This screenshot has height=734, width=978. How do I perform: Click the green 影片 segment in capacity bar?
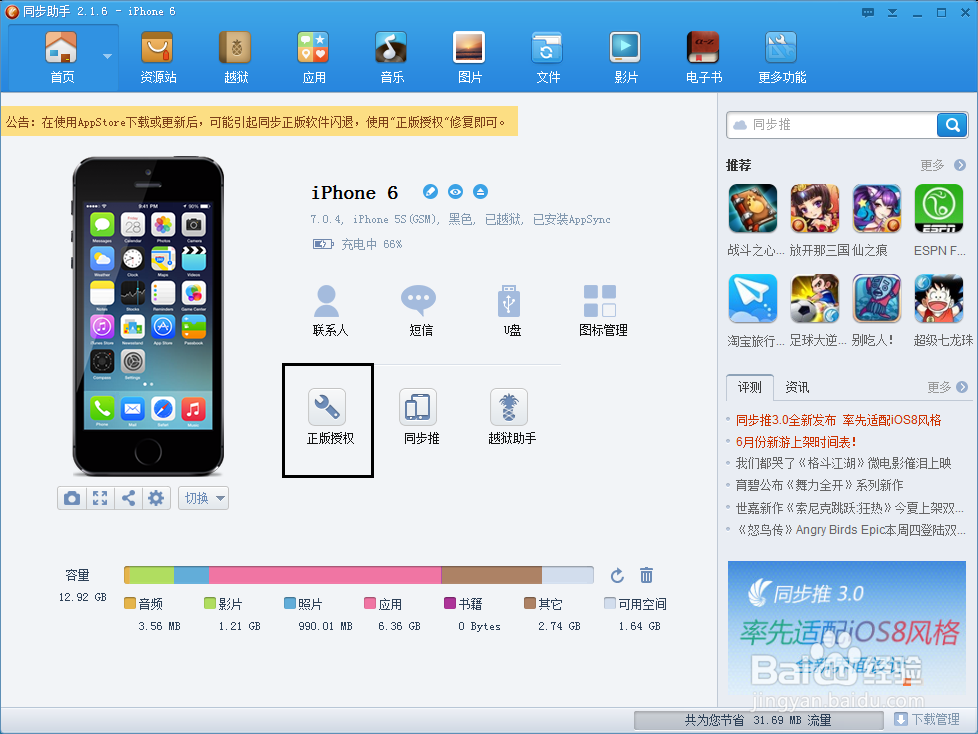click(x=152, y=575)
